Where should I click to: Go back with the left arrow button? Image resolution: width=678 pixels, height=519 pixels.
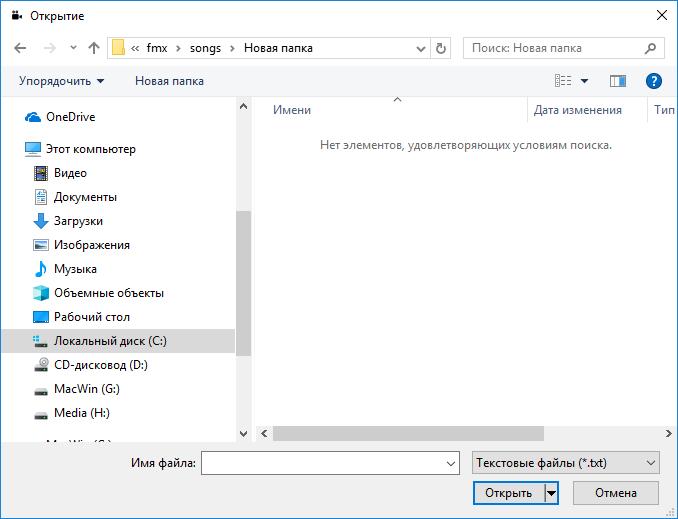(20, 48)
